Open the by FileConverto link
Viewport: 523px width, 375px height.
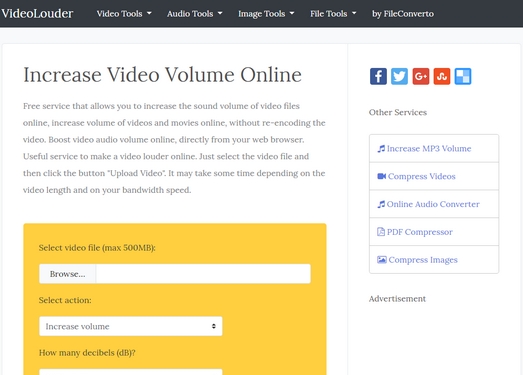pos(403,14)
